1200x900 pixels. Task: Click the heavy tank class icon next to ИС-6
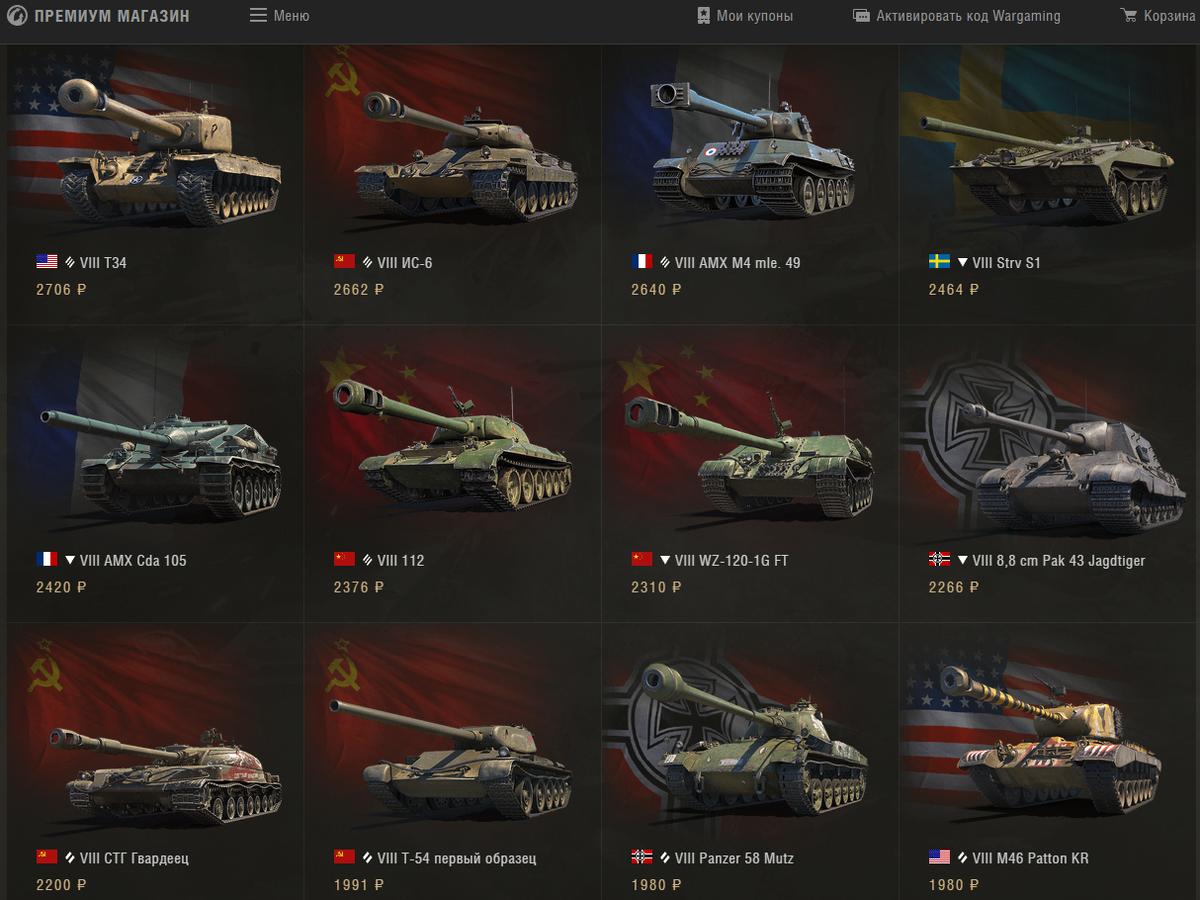(x=368, y=263)
